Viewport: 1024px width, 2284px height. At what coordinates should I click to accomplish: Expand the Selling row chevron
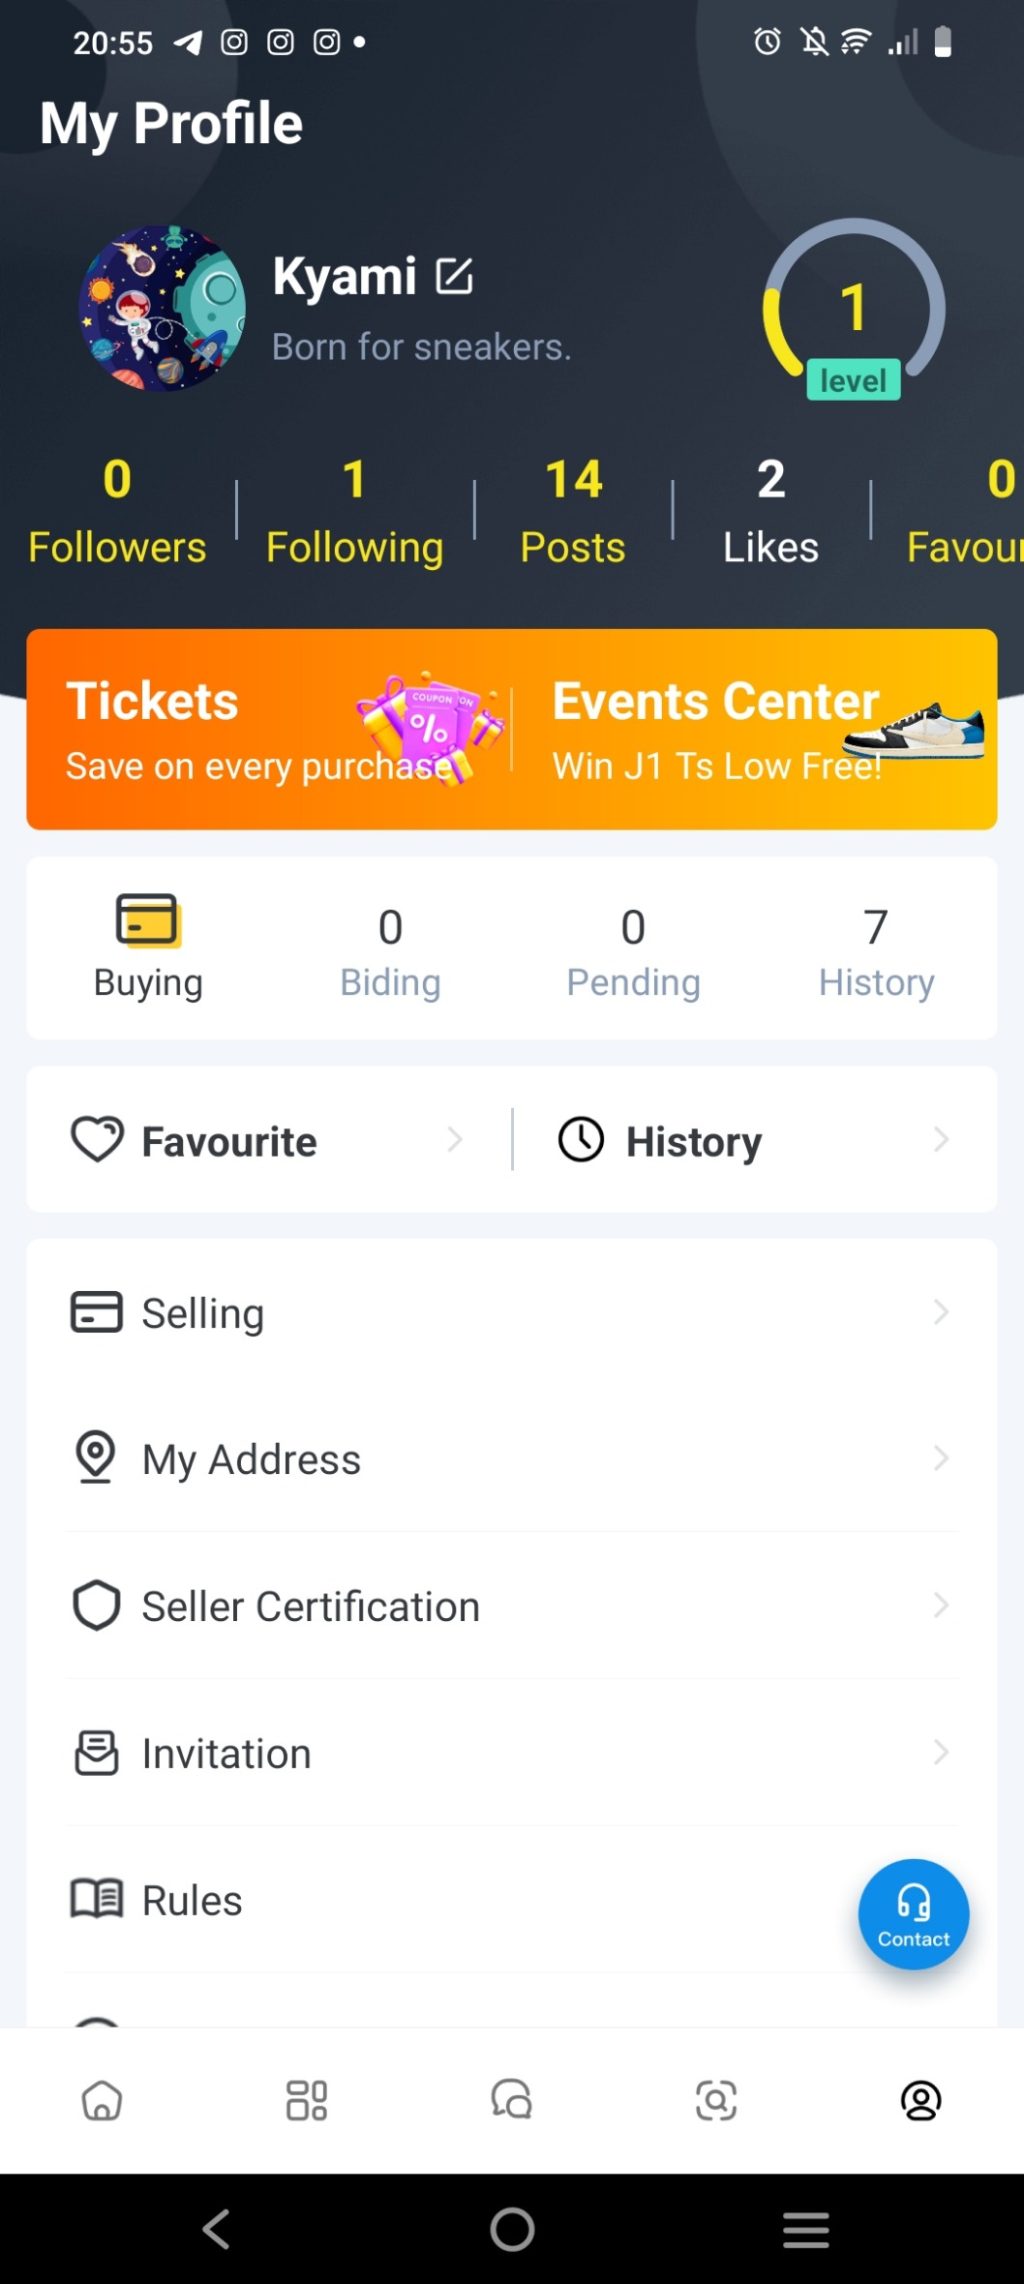[x=940, y=1312]
